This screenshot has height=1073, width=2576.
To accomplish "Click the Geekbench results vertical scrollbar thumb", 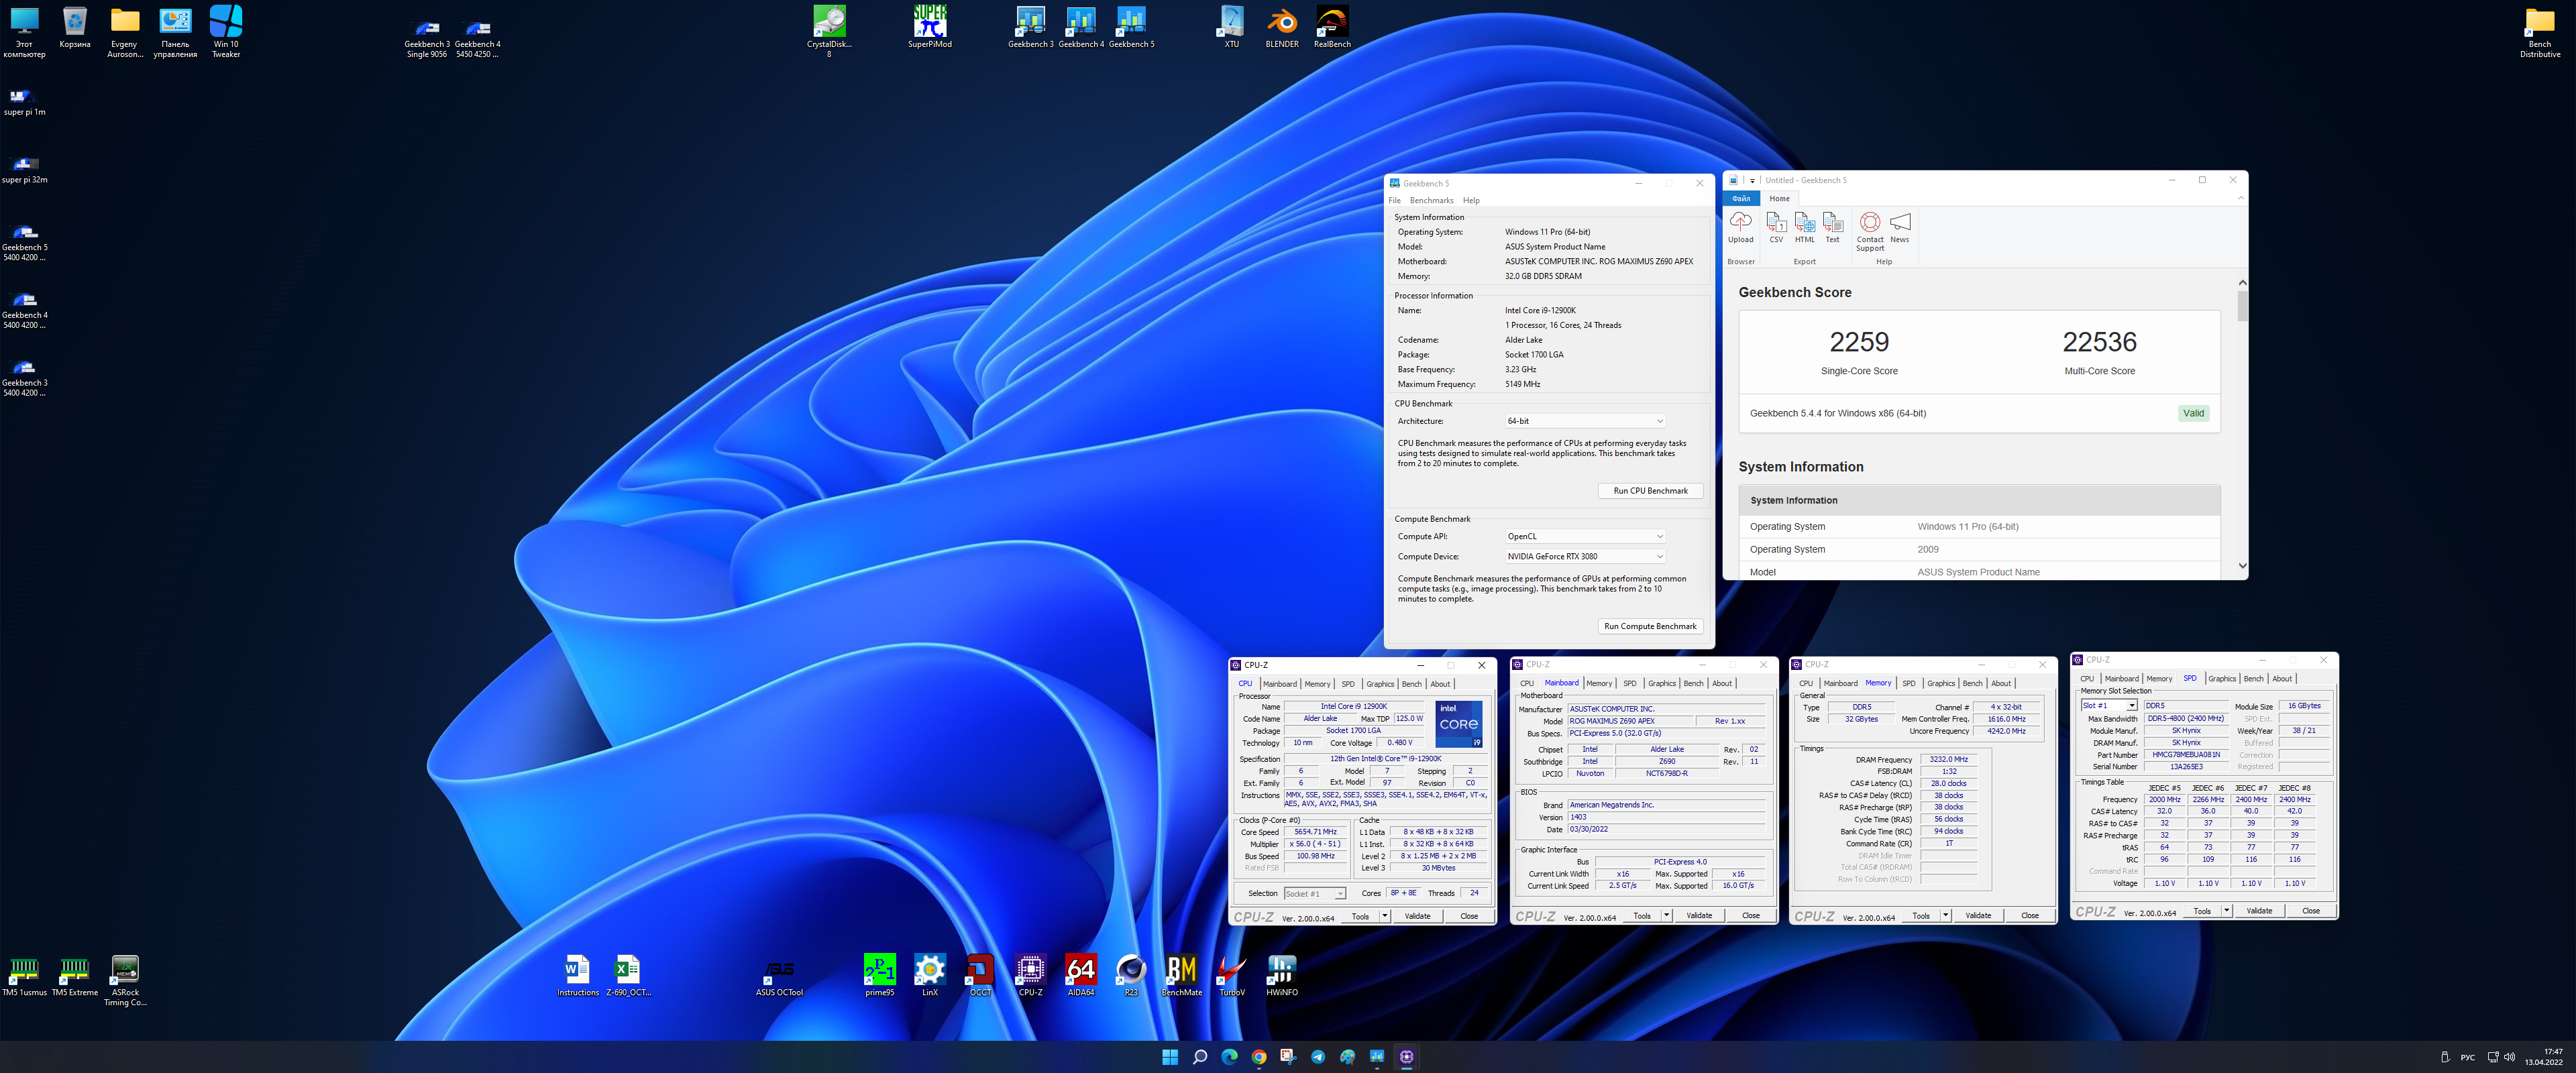I will coord(2241,306).
